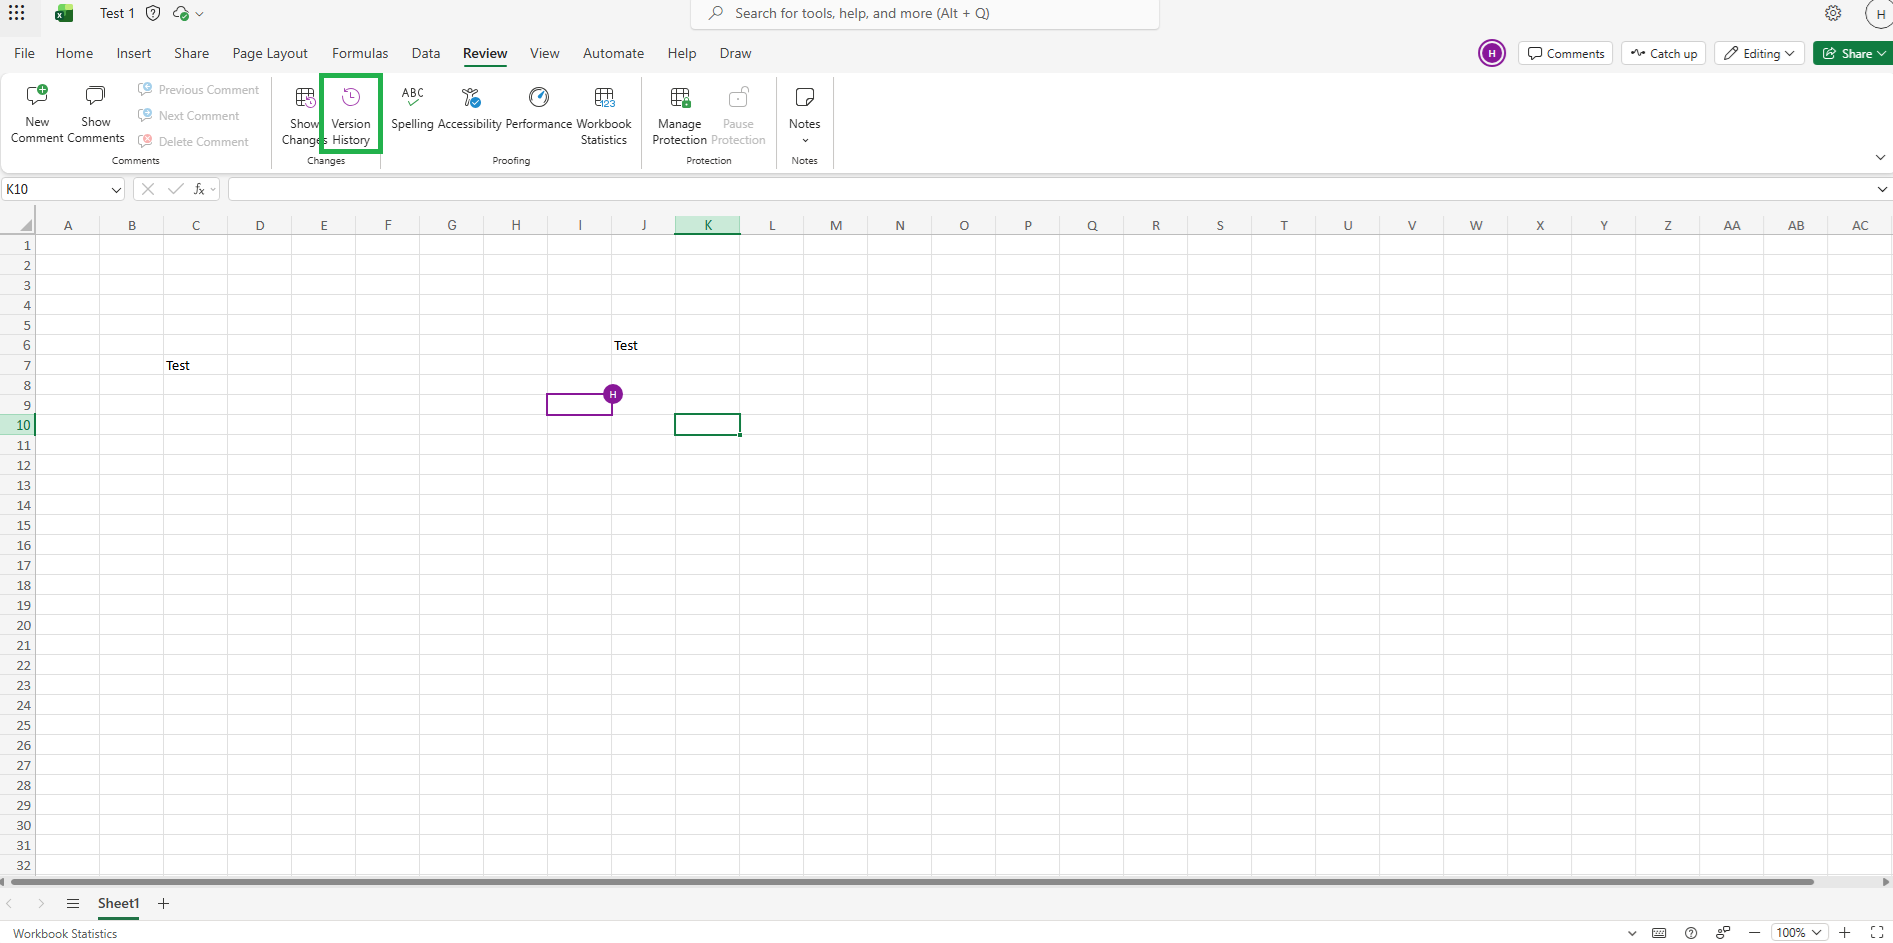This screenshot has height=943, width=1893.
Task: Open the help question mark icon in status bar
Action: (x=1691, y=933)
